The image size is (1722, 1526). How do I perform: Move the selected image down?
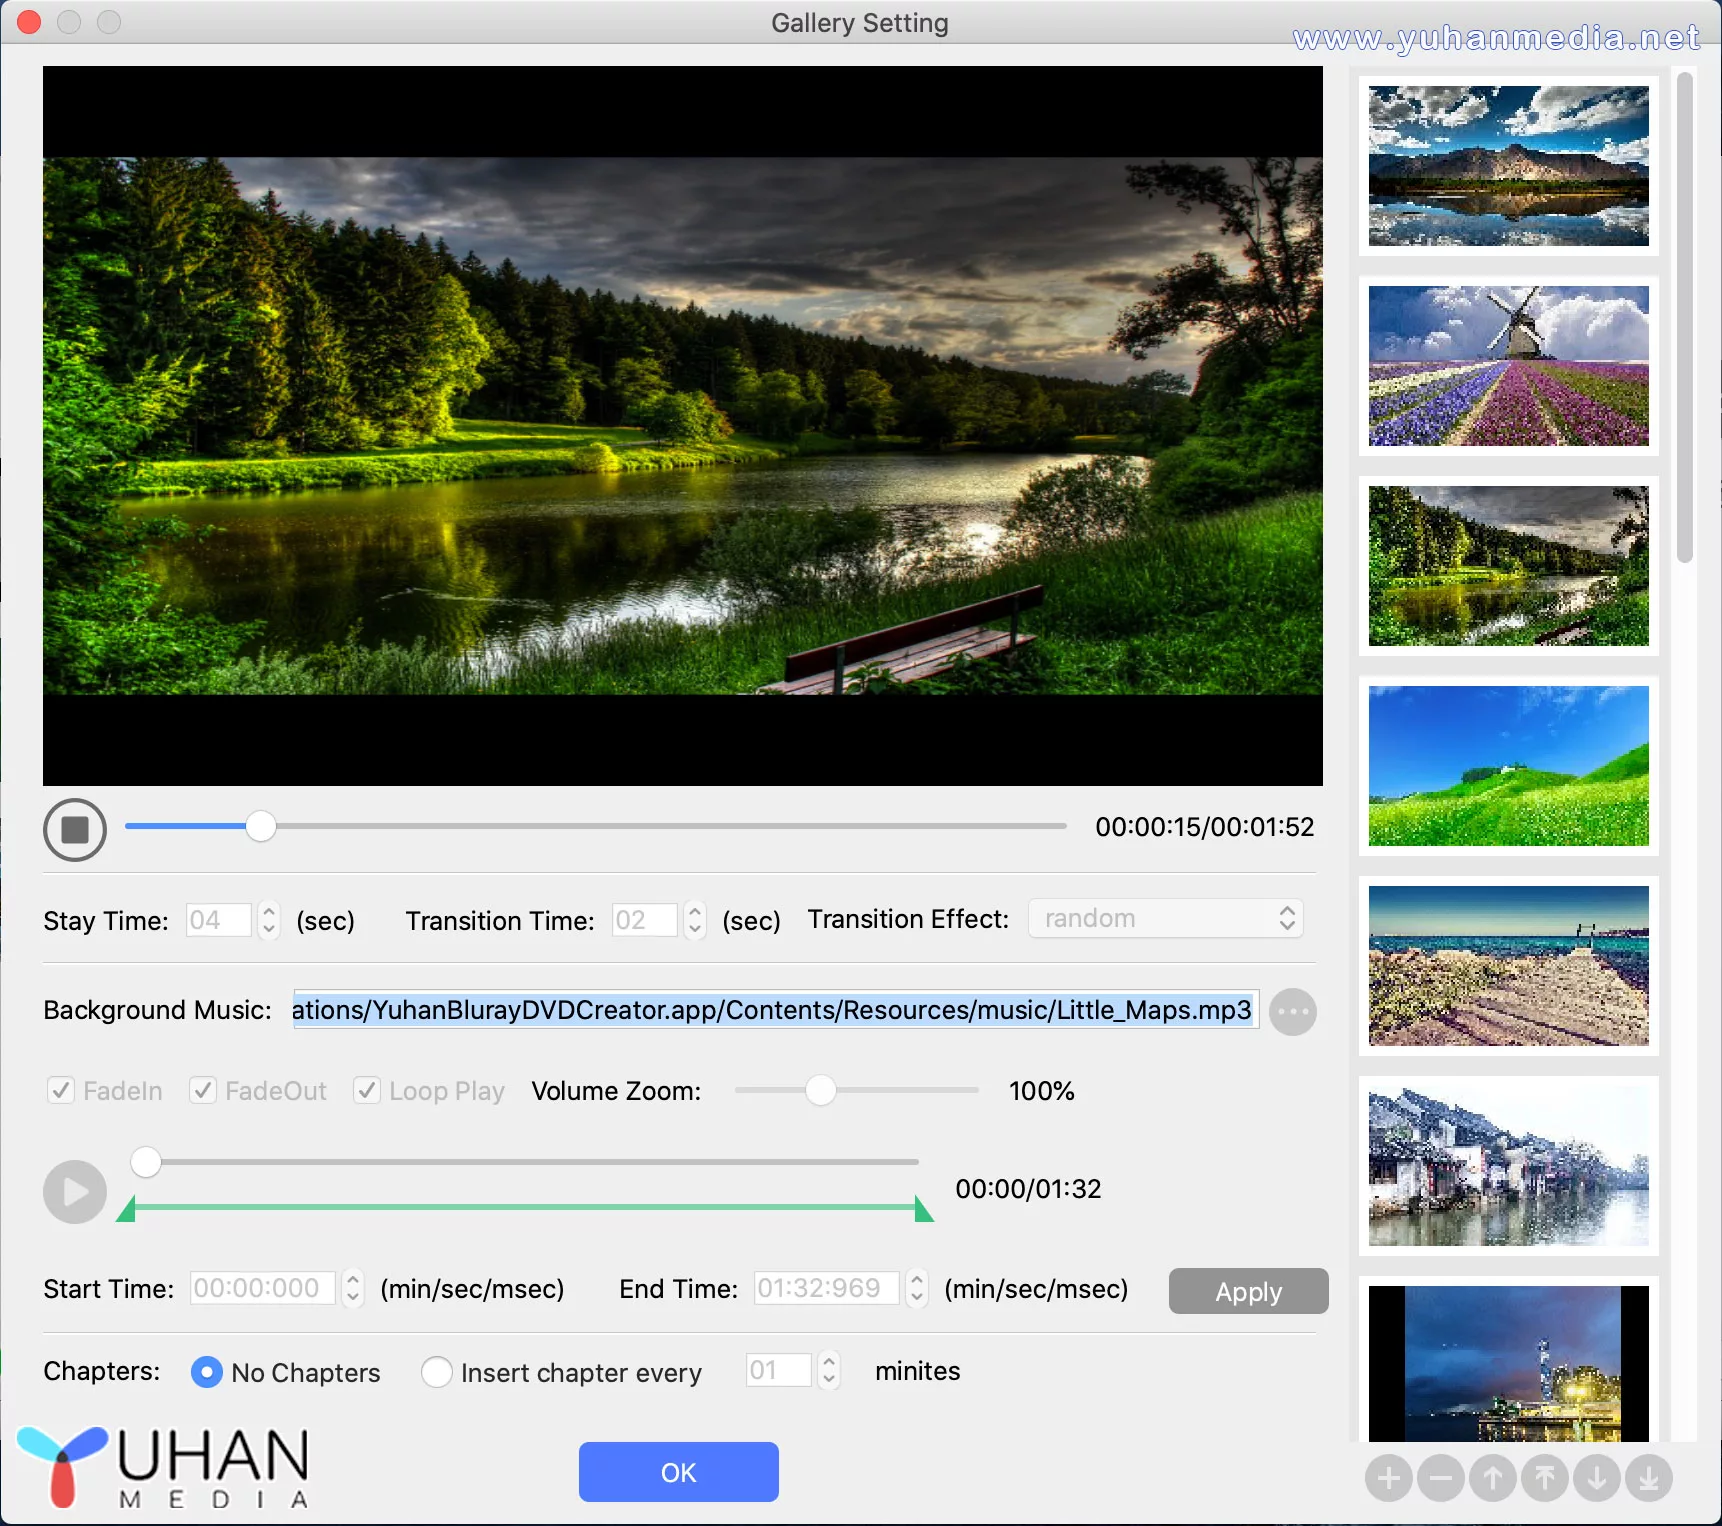(1597, 1477)
